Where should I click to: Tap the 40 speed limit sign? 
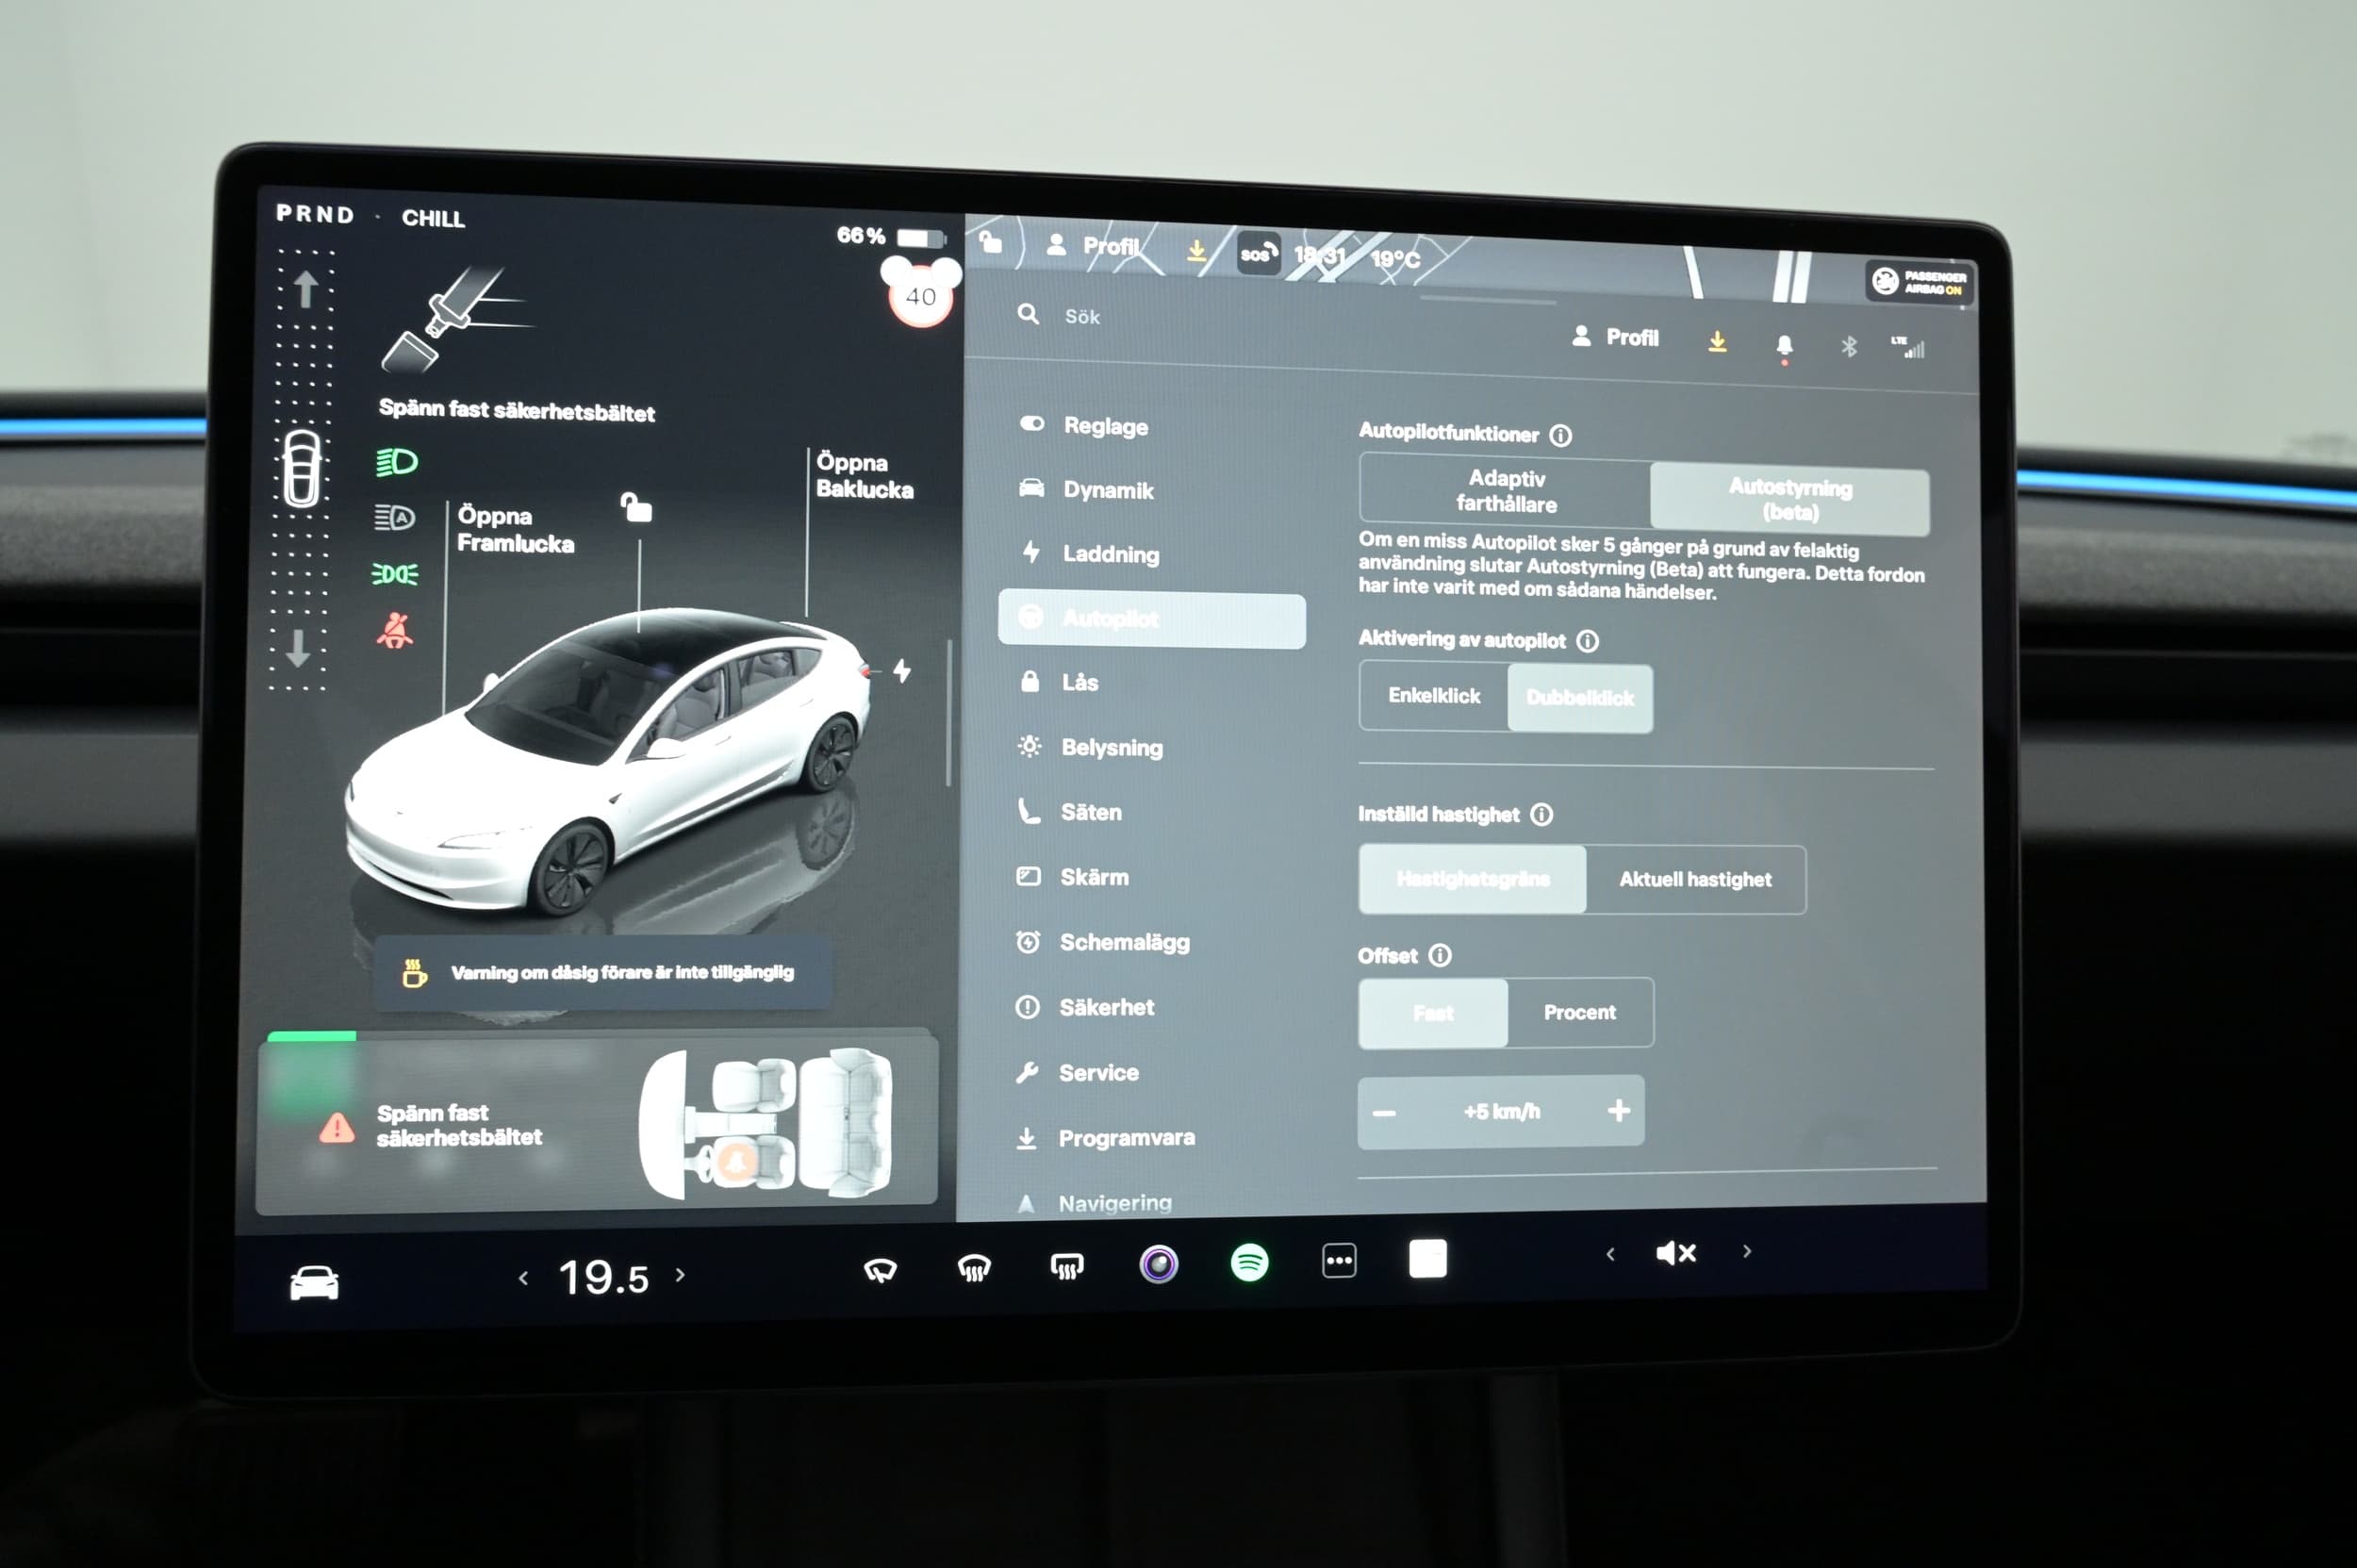(x=921, y=296)
